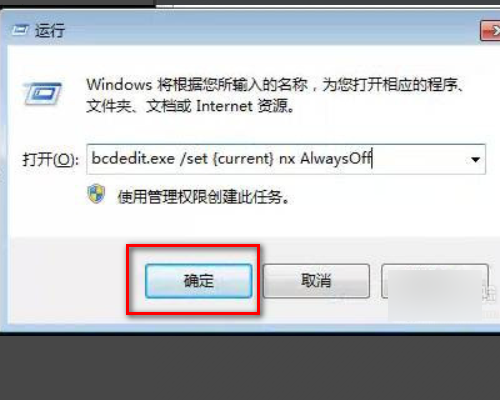Click the word nx in the command
Viewport: 500px width, 400px height.
click(287, 159)
